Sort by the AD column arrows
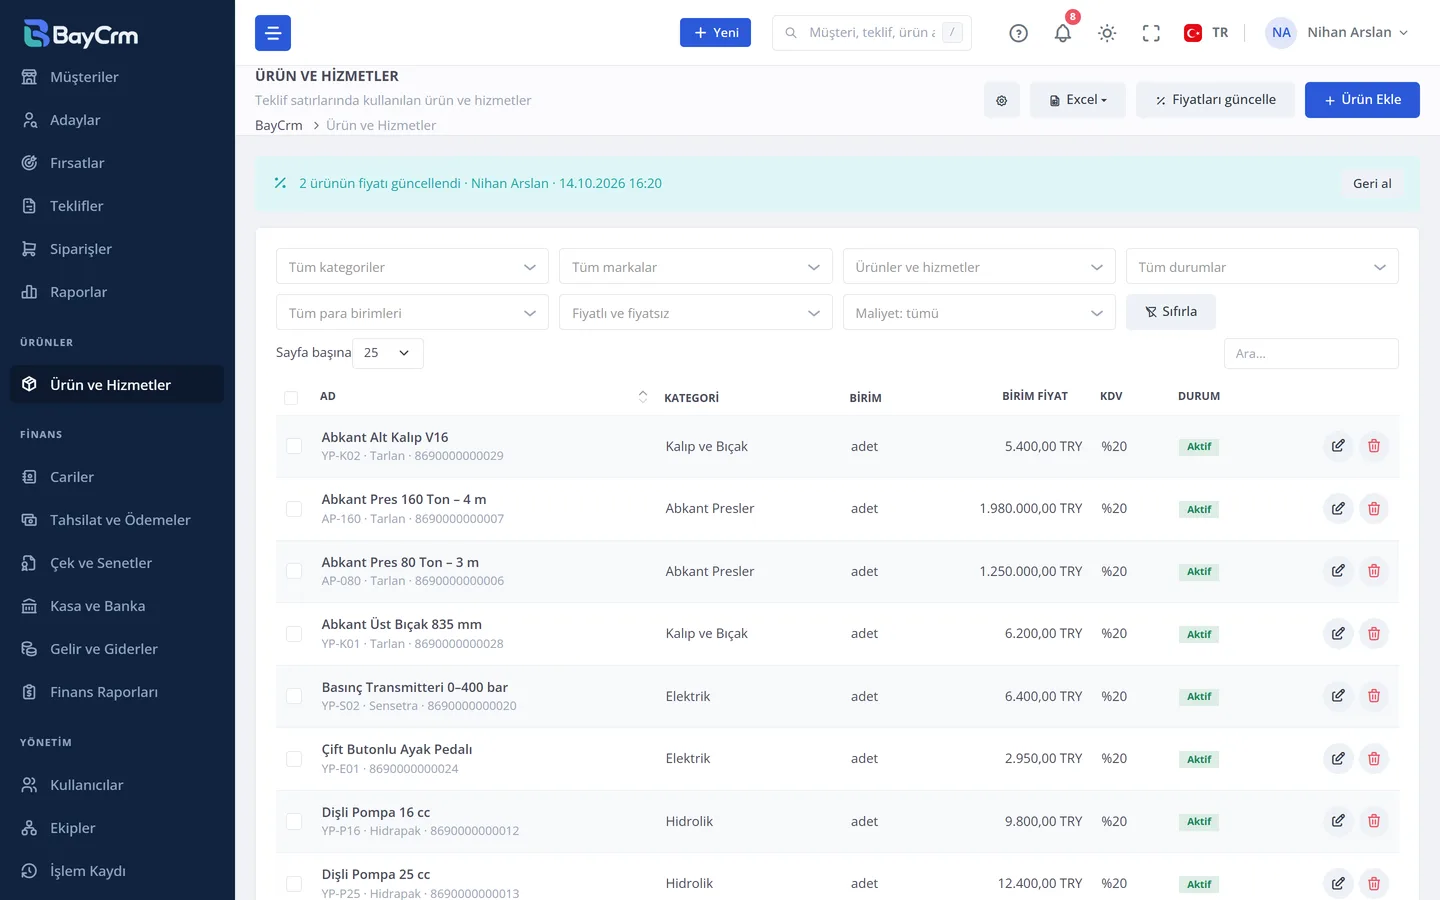 642,397
